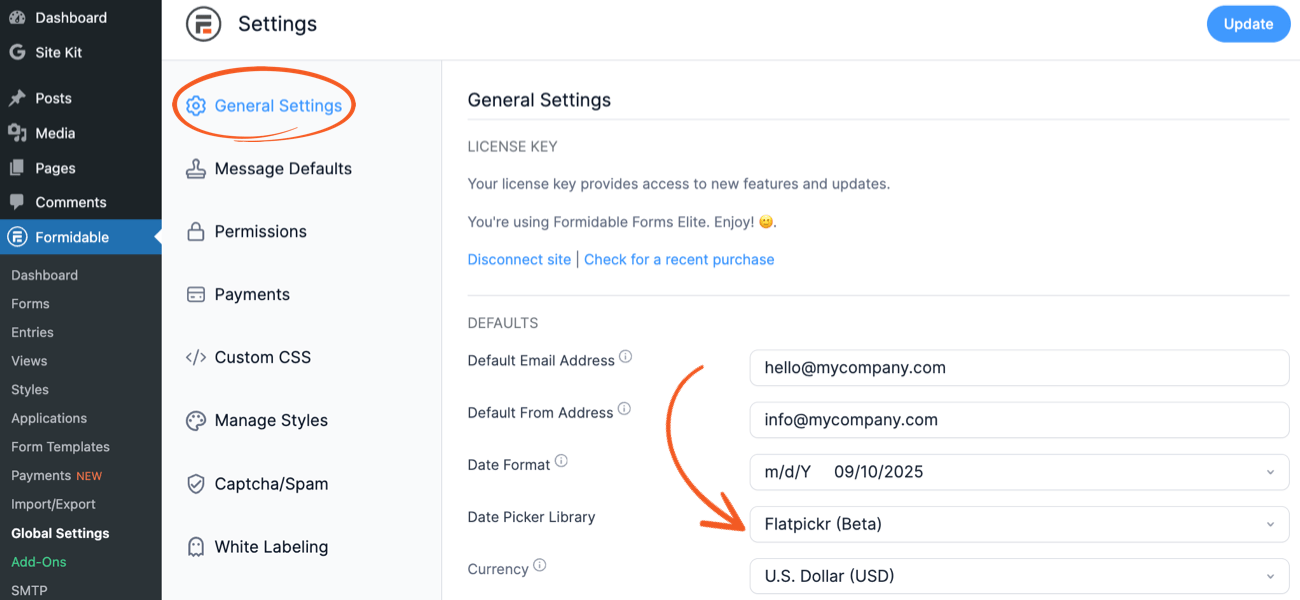Click the Disconnect site link
The image size is (1300, 600).
pyautogui.click(x=519, y=259)
